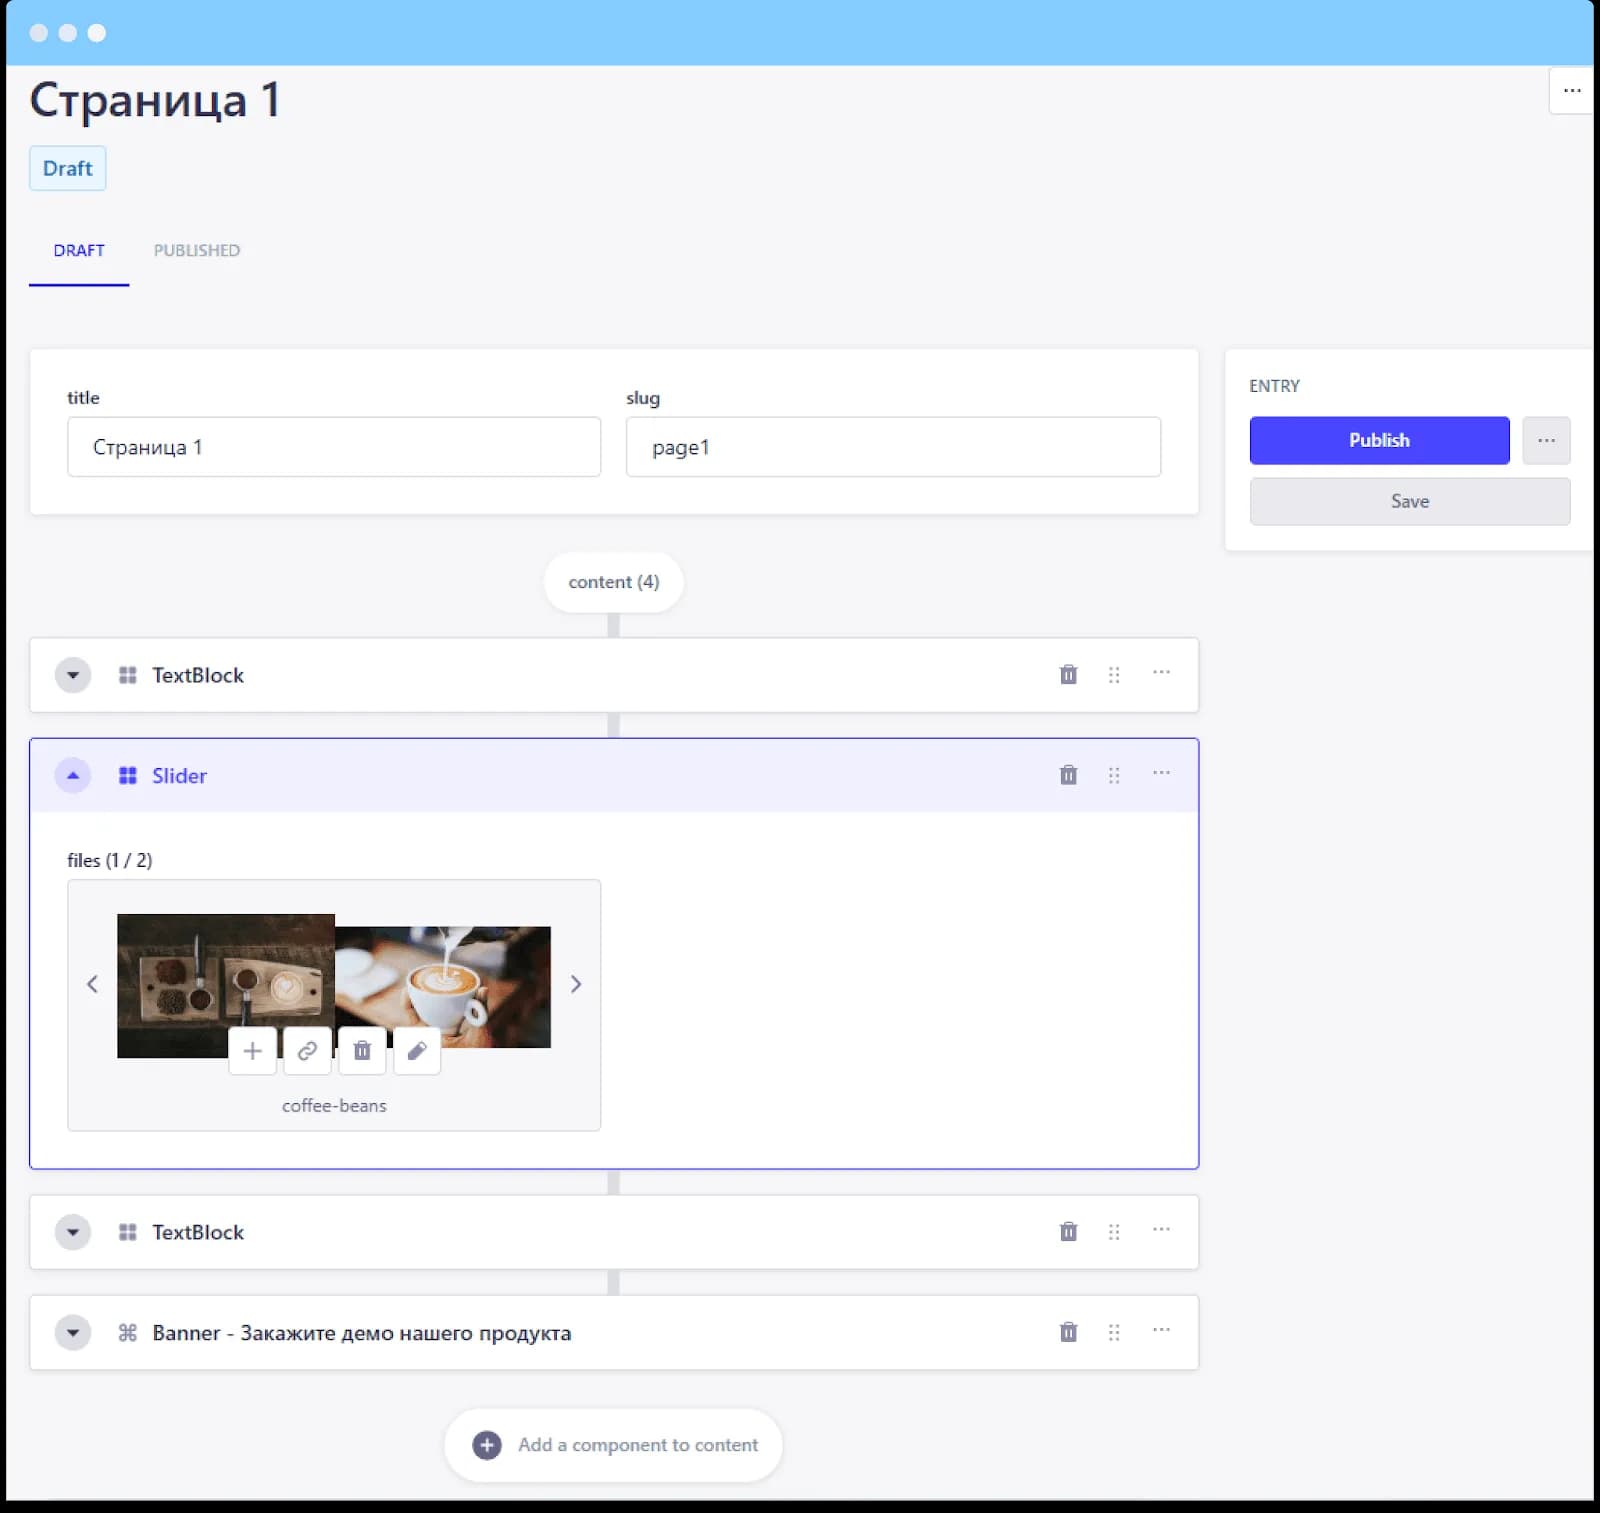Expand the first TextBlock component
The image size is (1600, 1513).
pos(73,675)
